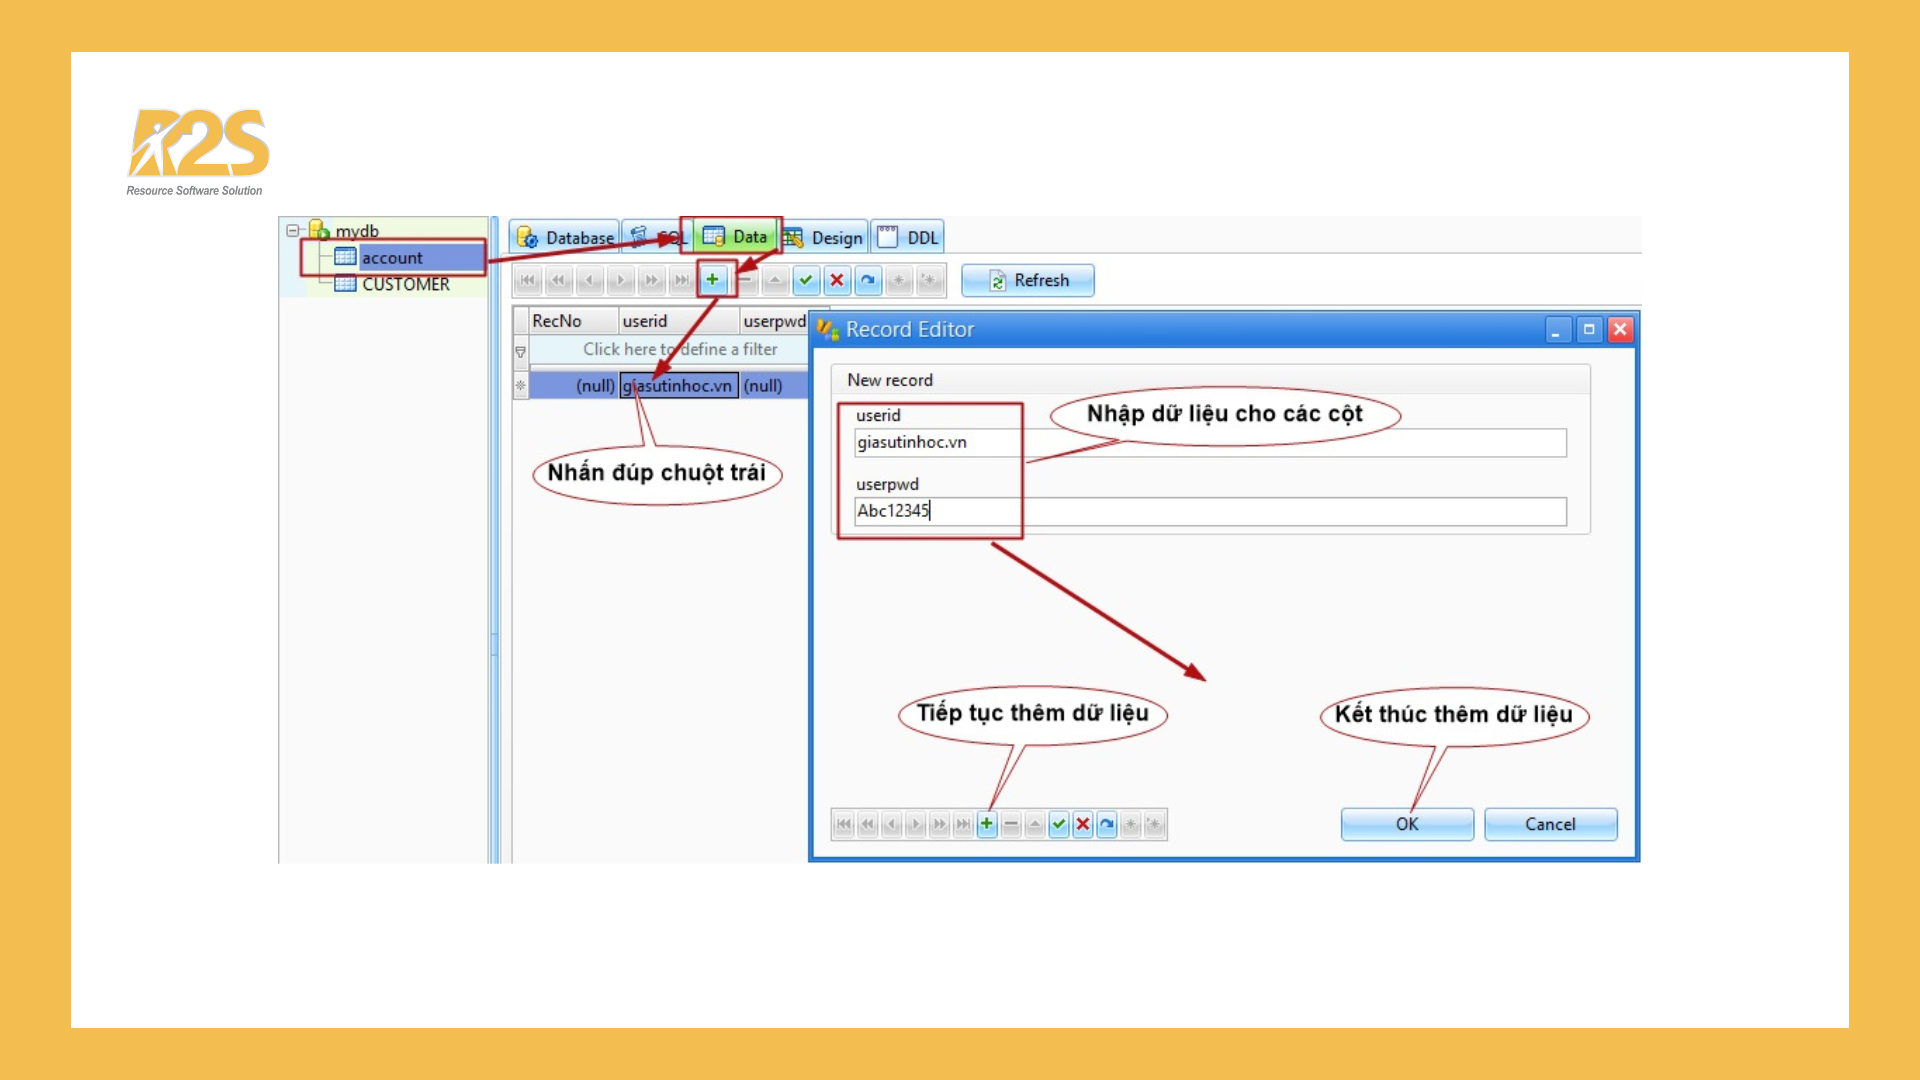Click the green checkmark post icon

[x=806, y=280]
